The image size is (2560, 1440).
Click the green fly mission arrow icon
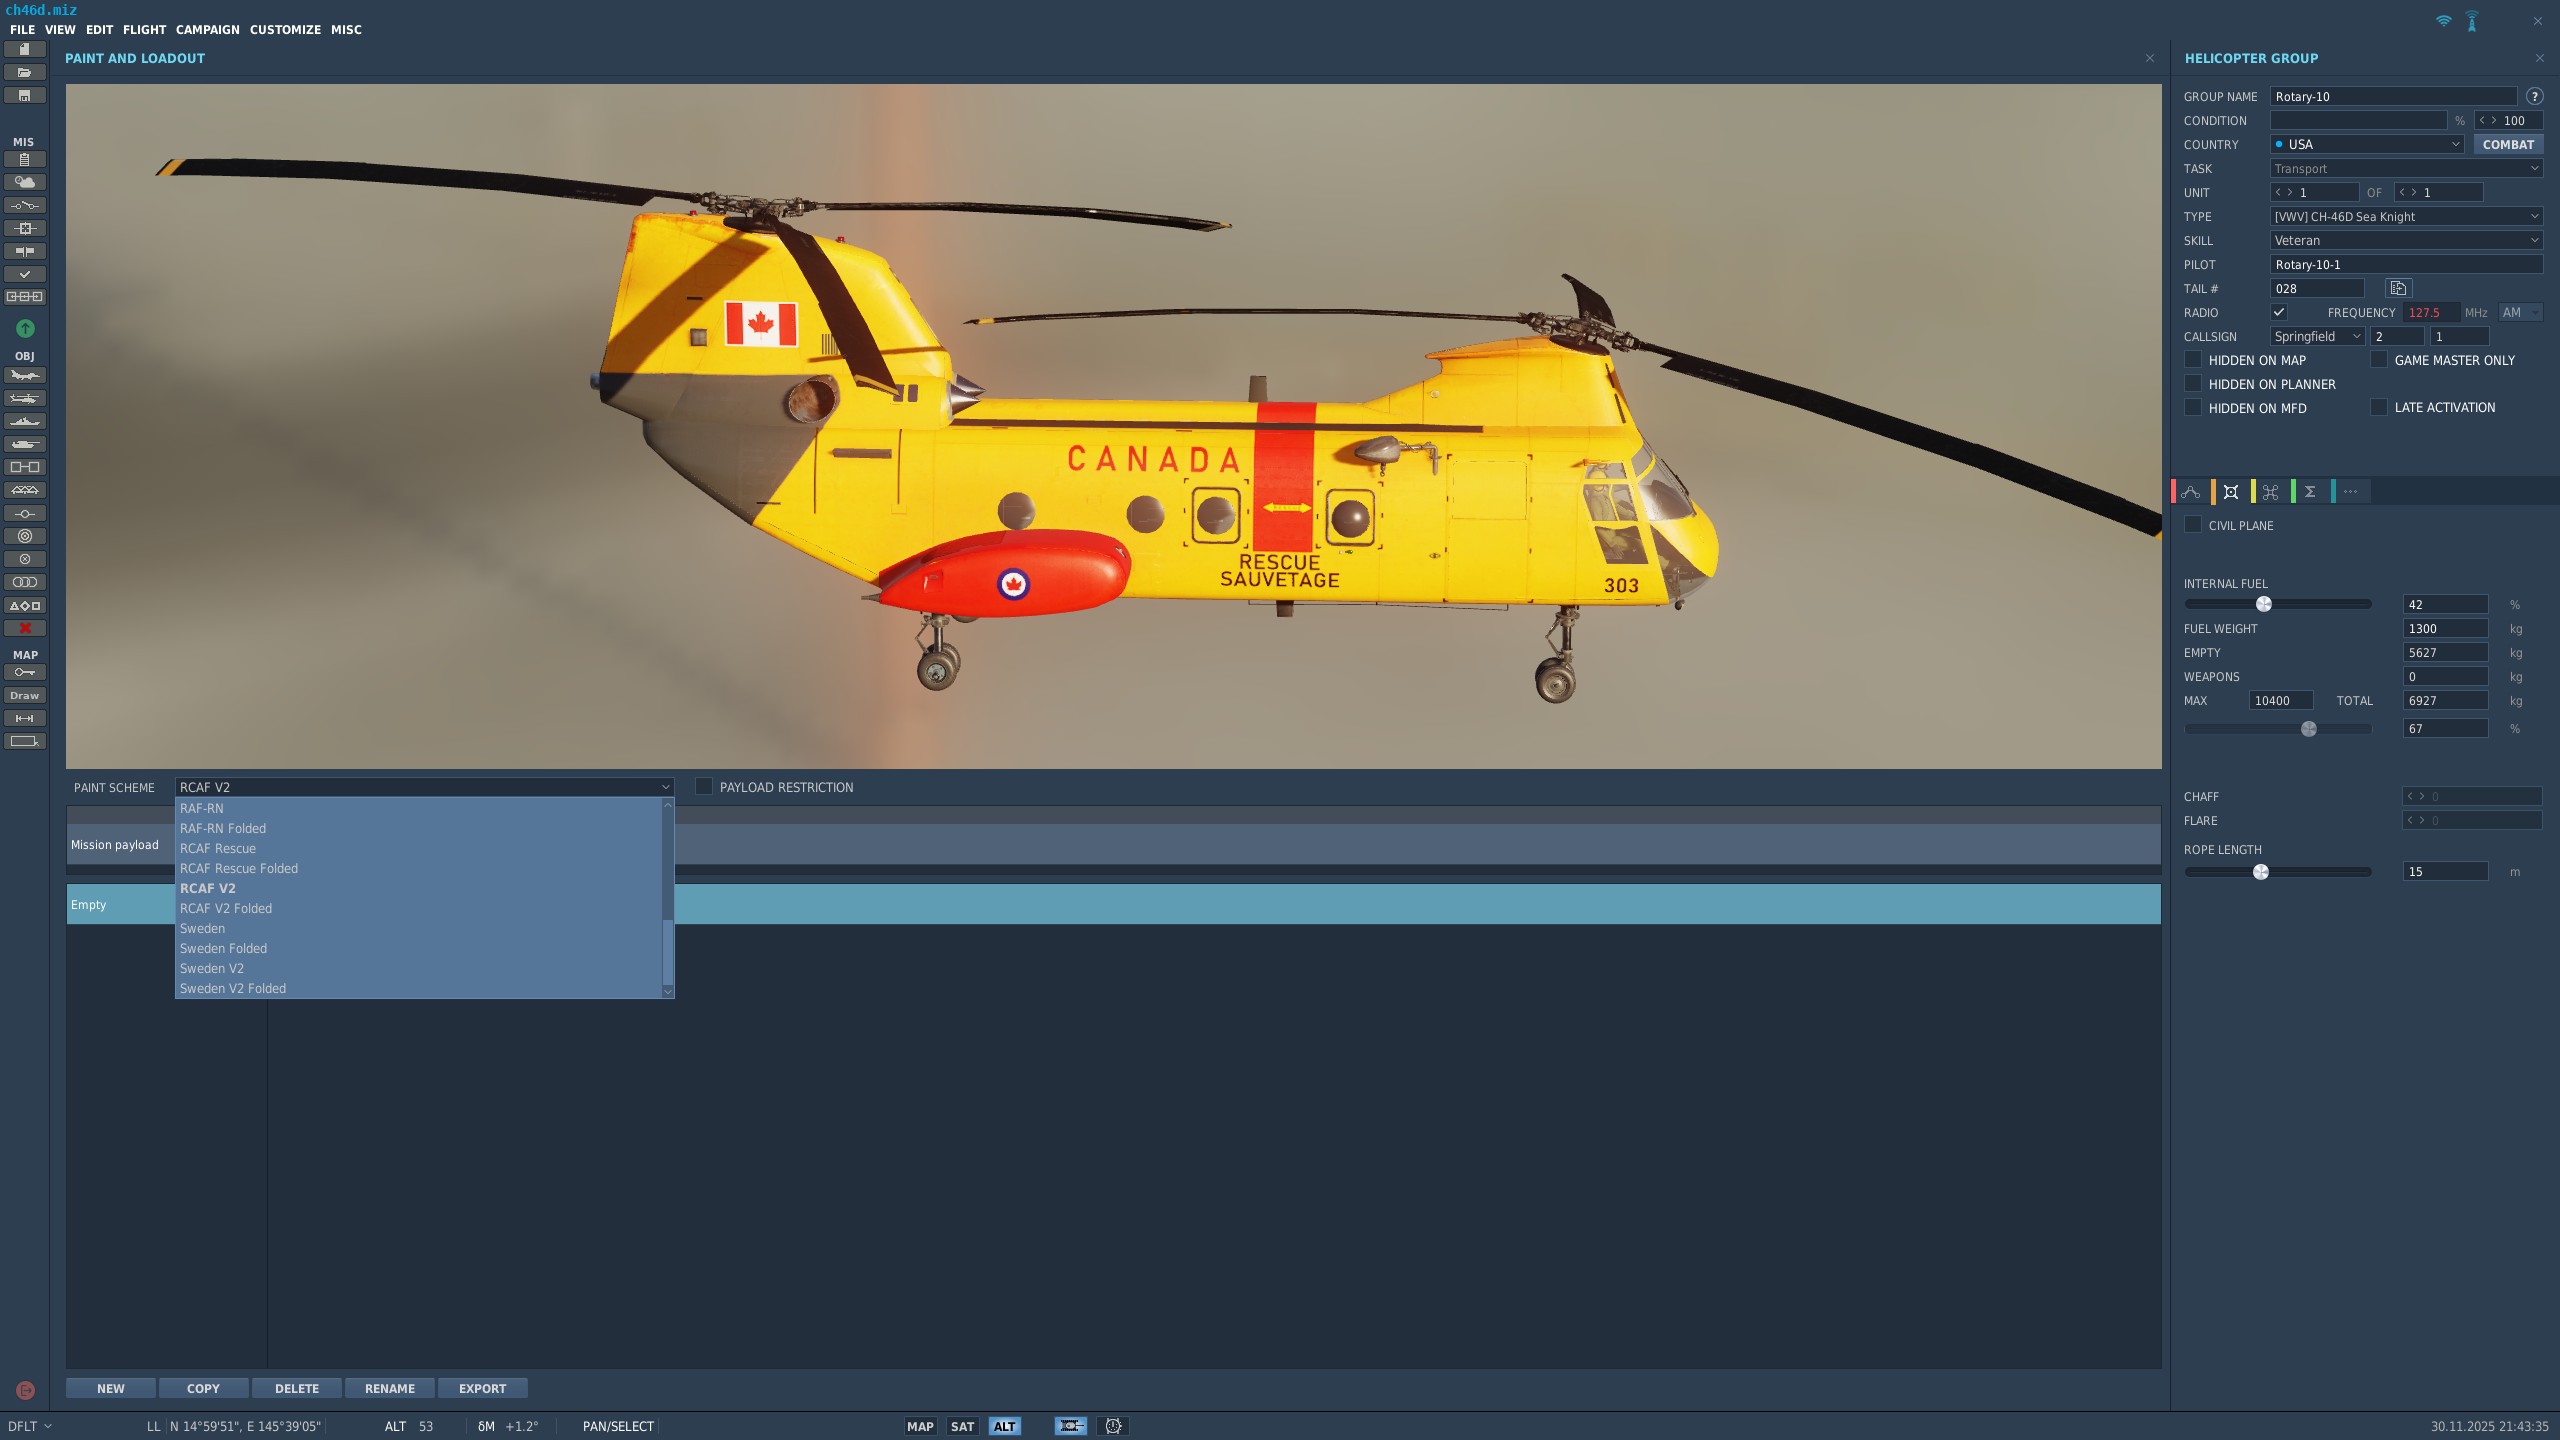point(24,329)
